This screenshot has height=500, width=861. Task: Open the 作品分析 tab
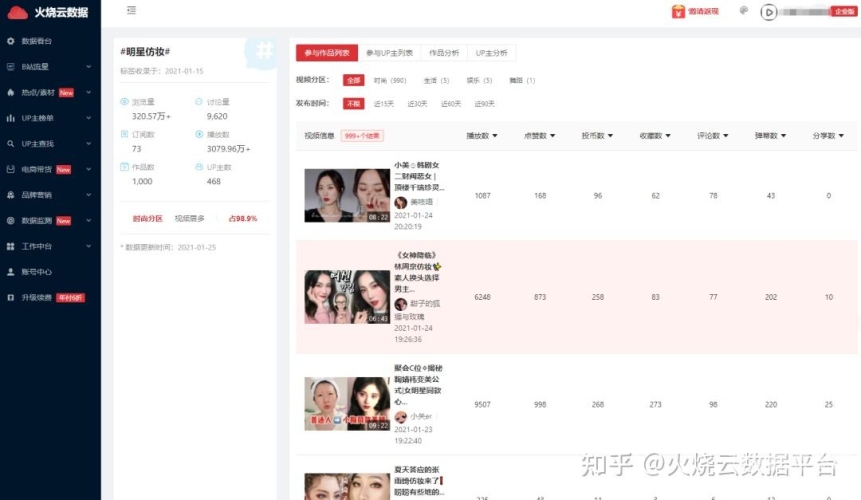click(444, 53)
